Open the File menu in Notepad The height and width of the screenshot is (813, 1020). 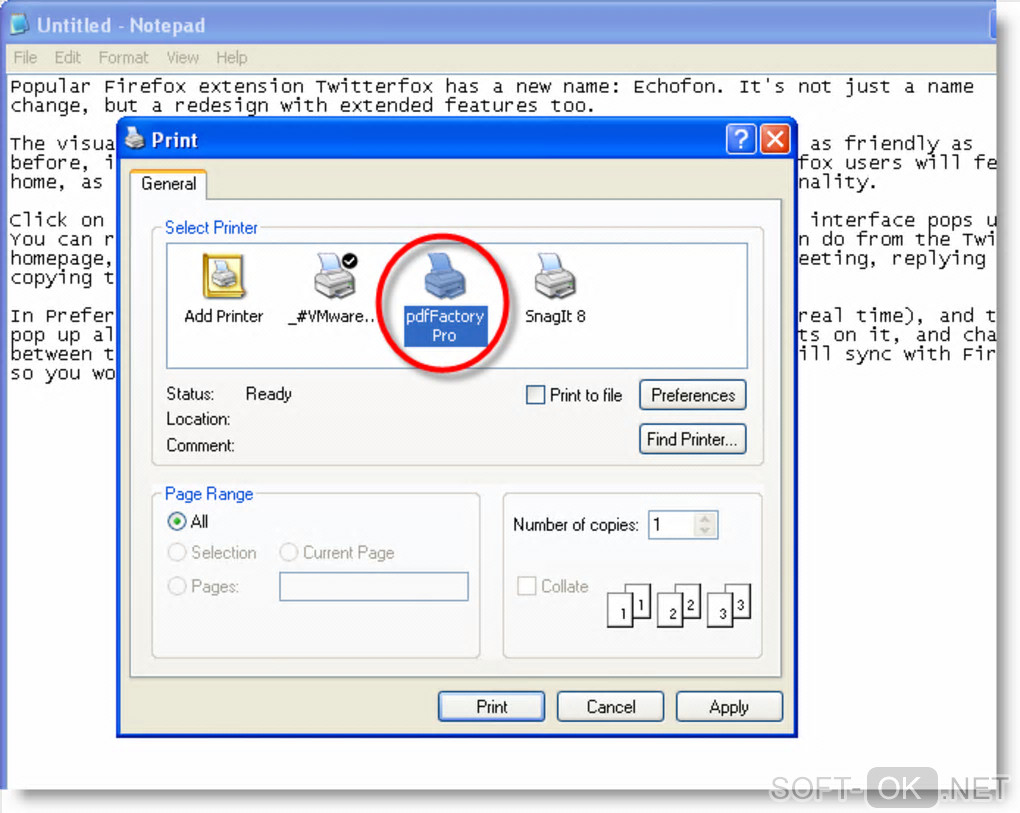(x=25, y=58)
